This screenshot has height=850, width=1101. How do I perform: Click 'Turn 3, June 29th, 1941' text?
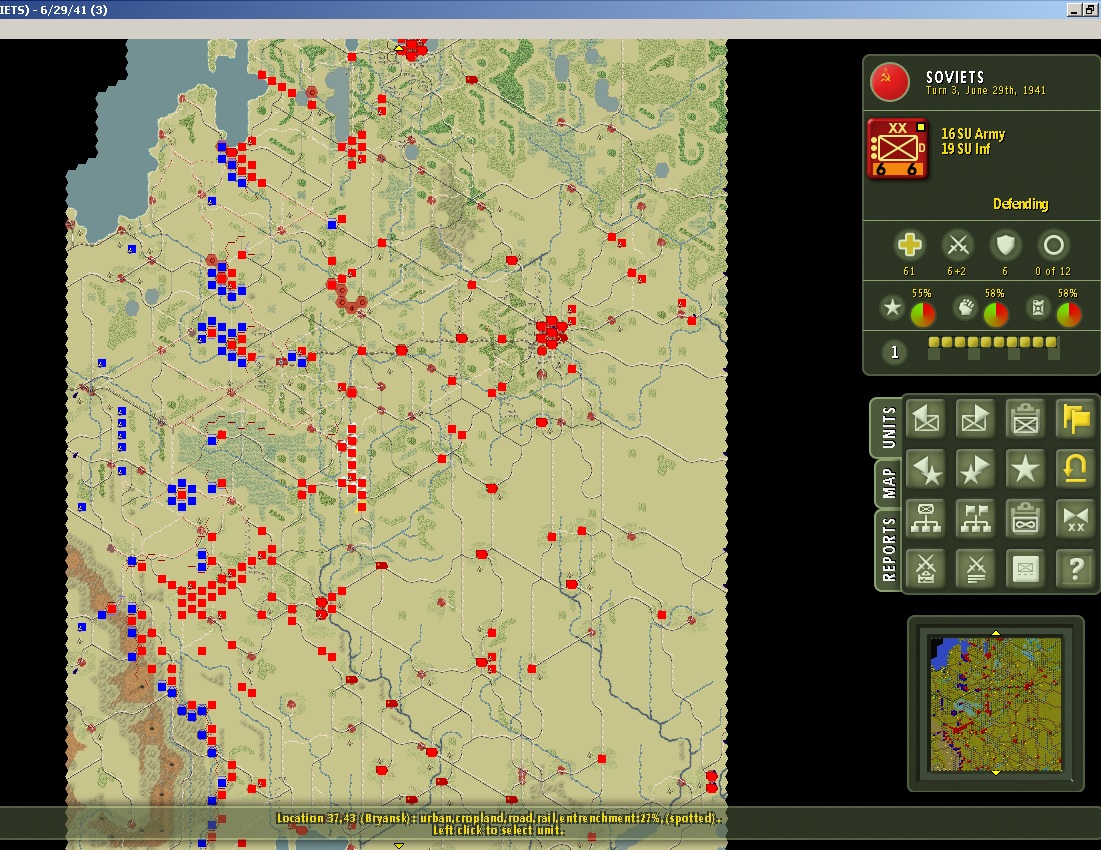985,91
